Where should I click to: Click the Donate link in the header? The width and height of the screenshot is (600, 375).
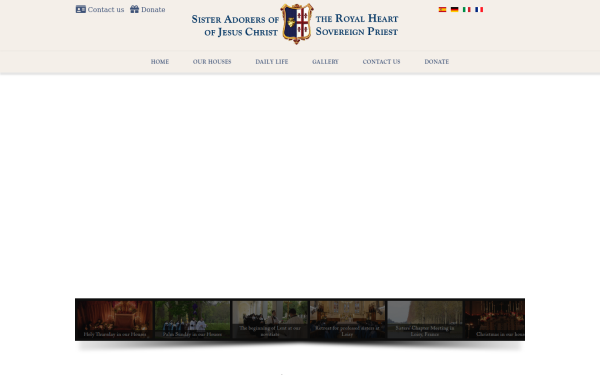153,10
